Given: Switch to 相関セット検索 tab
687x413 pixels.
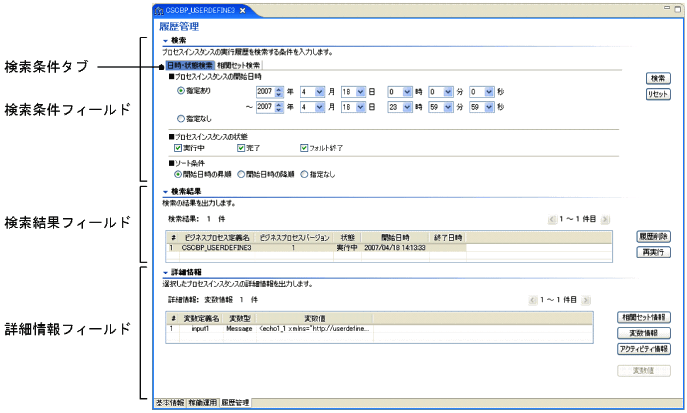Looking at the screenshot, I should tap(238, 66).
